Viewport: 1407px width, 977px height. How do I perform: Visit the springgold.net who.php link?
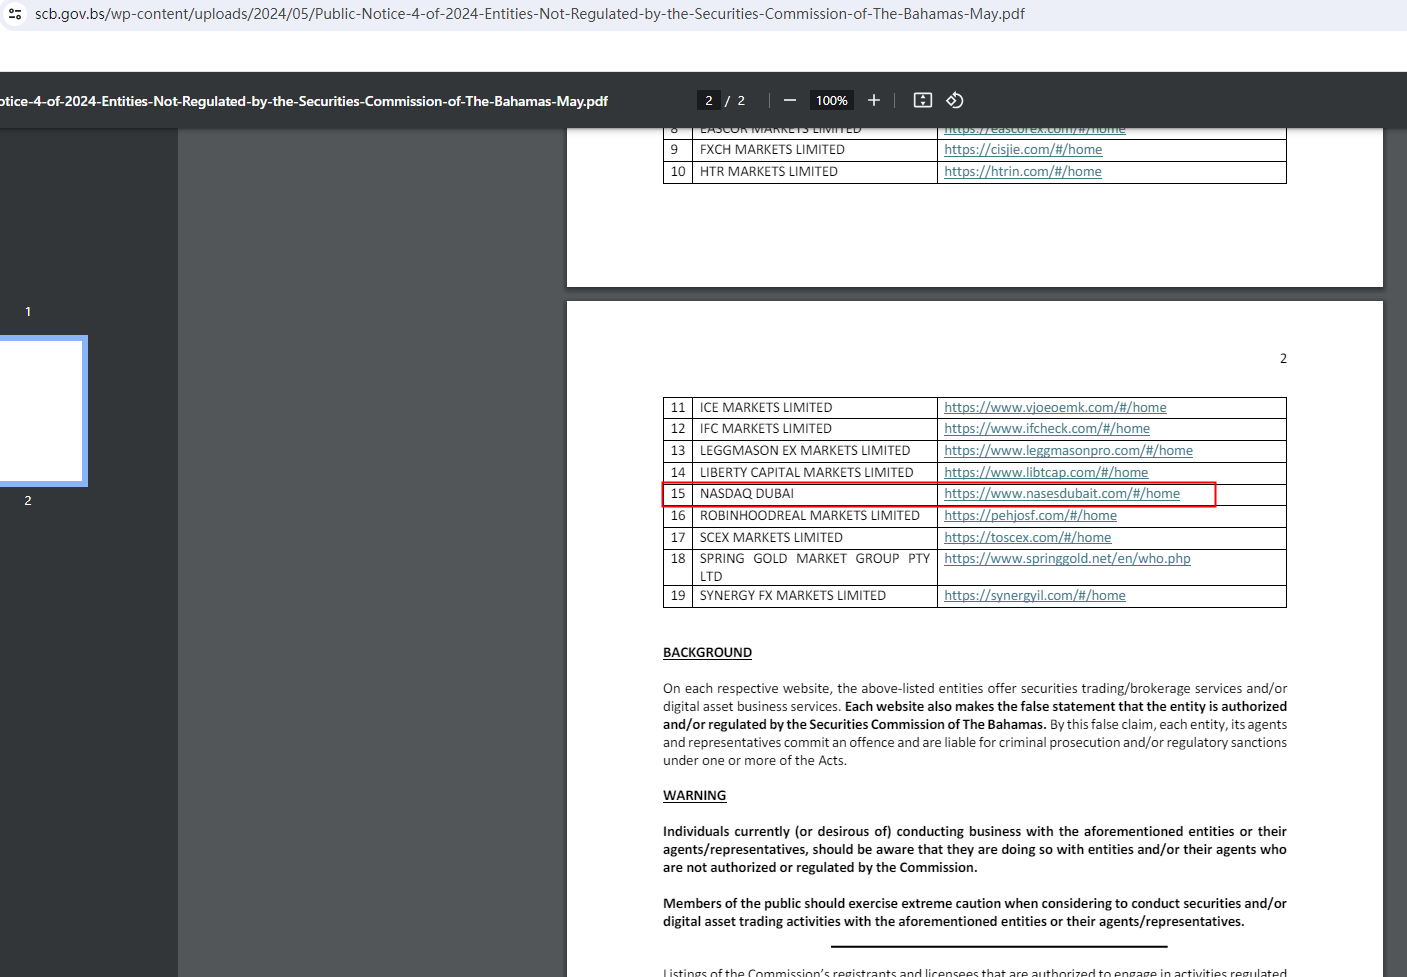(1067, 559)
